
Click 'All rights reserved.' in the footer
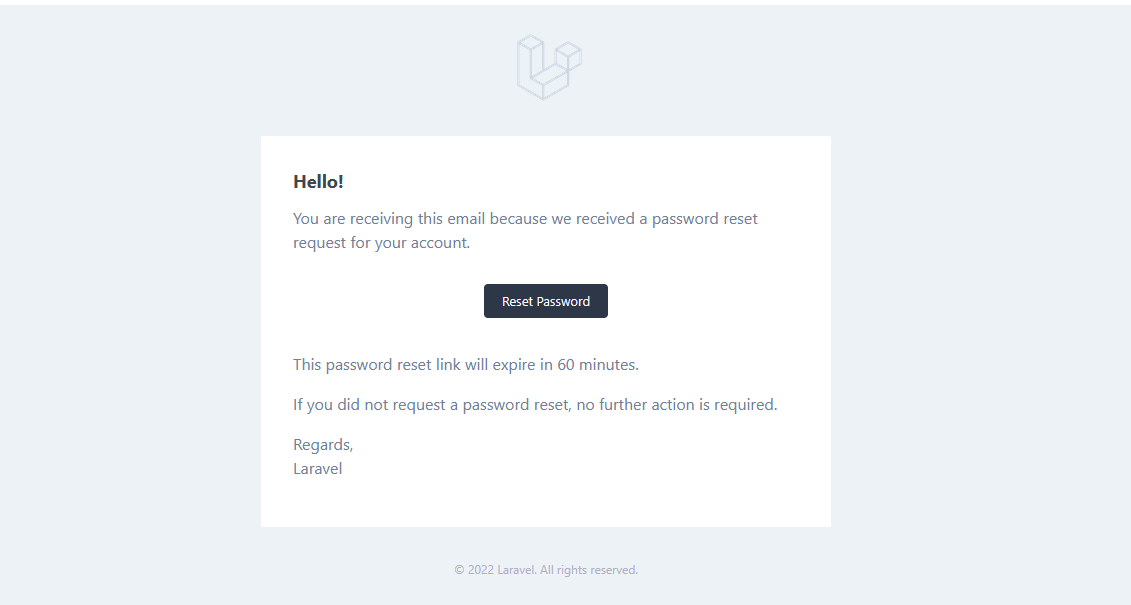(589, 570)
